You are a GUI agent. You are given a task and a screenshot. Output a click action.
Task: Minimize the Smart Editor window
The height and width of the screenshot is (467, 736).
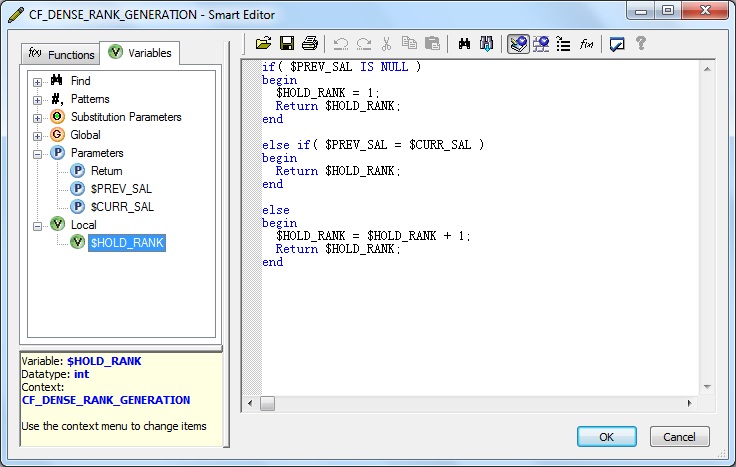(642, 10)
